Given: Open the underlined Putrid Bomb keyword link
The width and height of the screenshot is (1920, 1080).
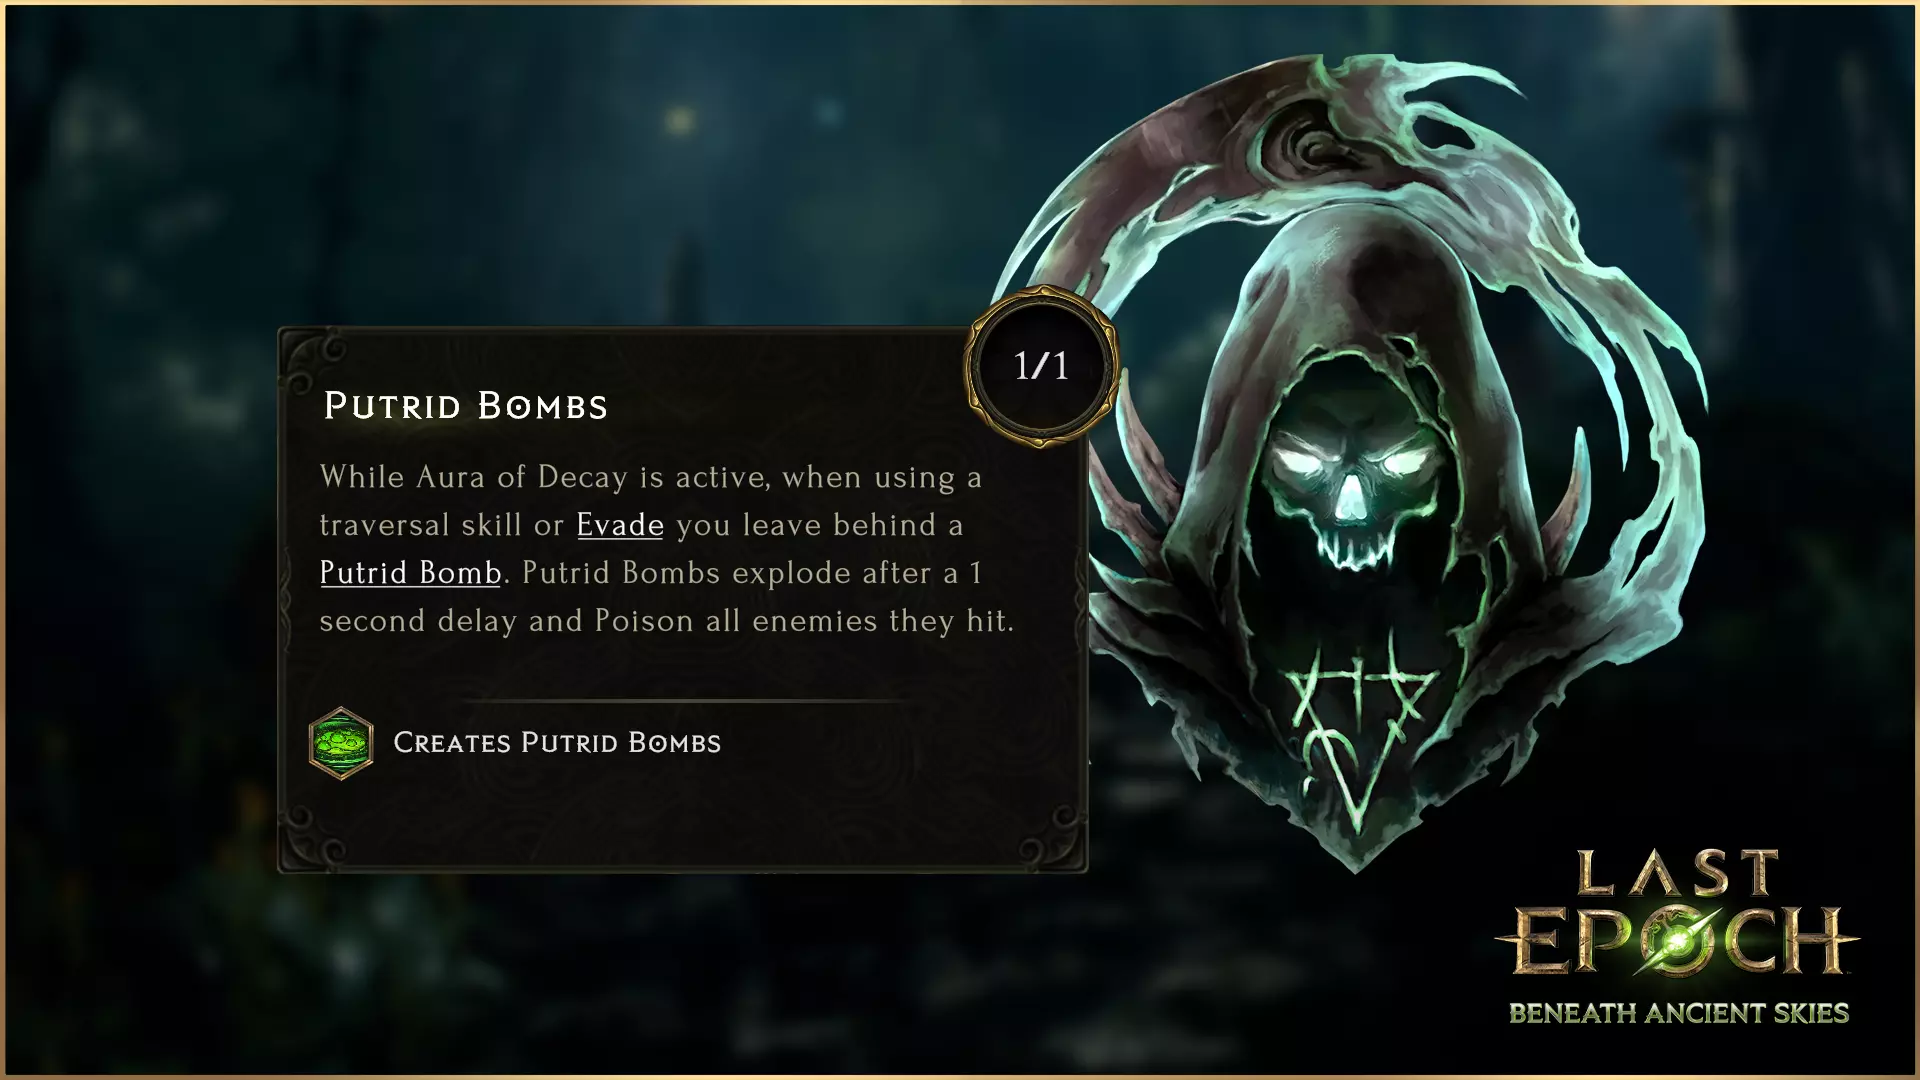Looking at the screenshot, I should (410, 573).
